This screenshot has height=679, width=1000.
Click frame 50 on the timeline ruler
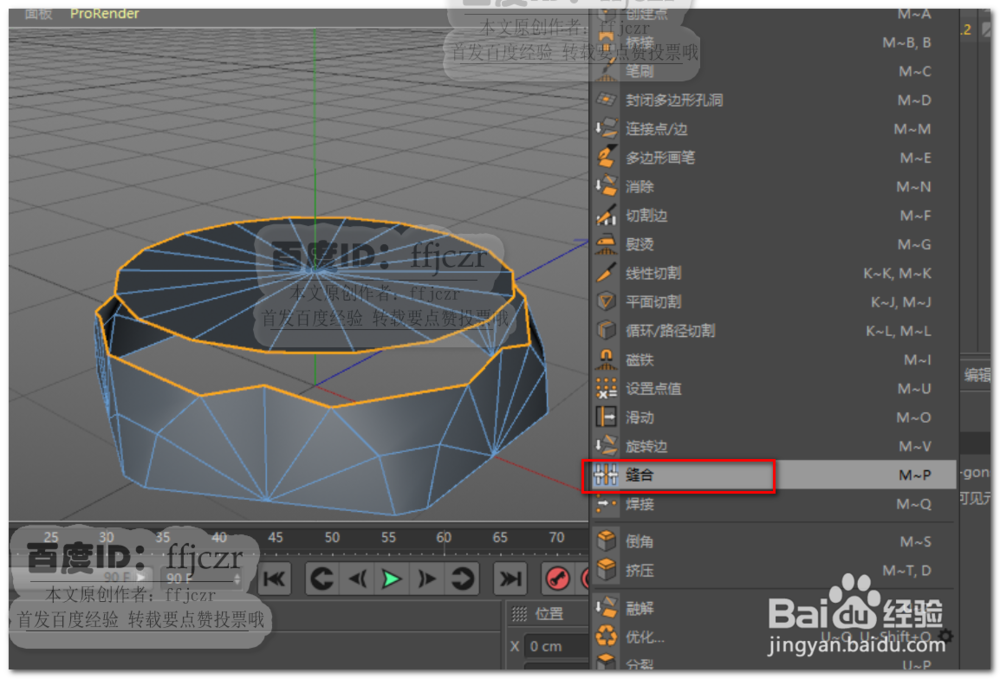(332, 537)
